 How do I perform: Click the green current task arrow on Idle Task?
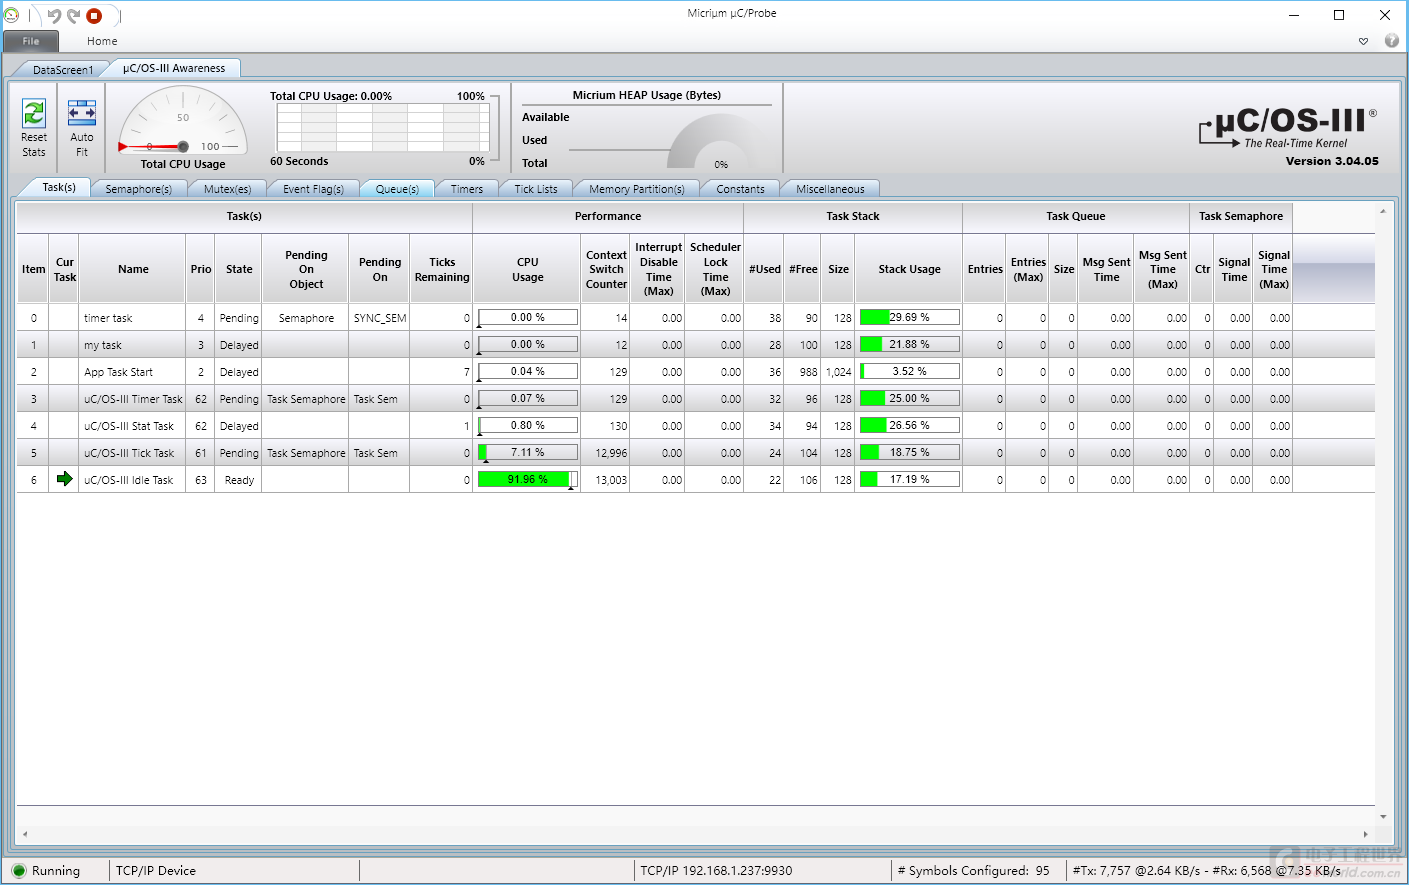point(65,479)
